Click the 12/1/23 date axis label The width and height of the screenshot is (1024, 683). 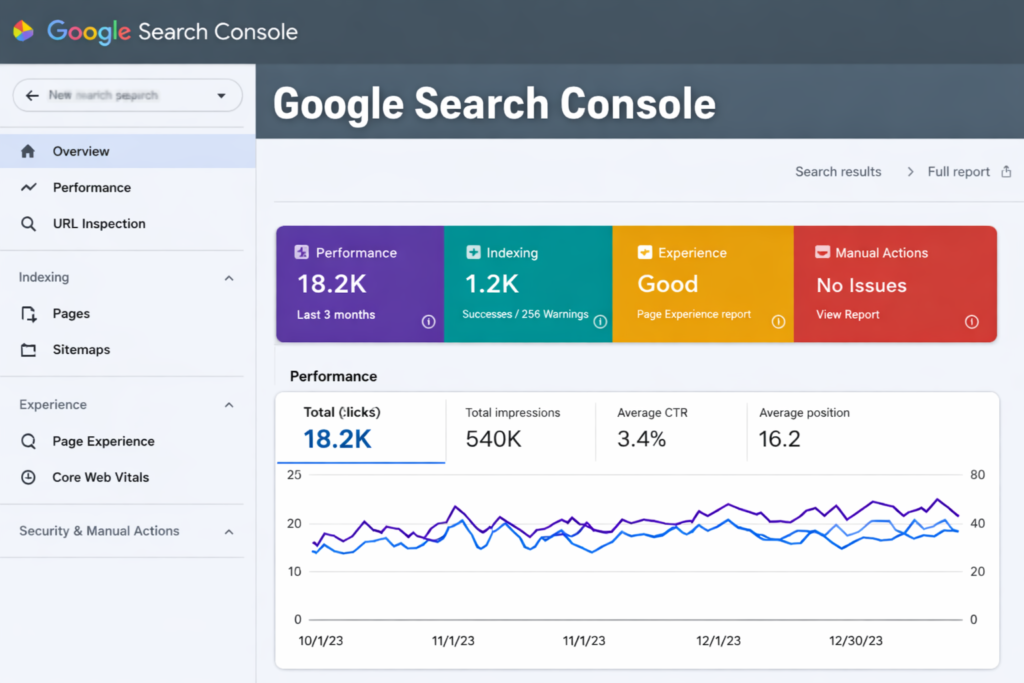[x=718, y=641]
